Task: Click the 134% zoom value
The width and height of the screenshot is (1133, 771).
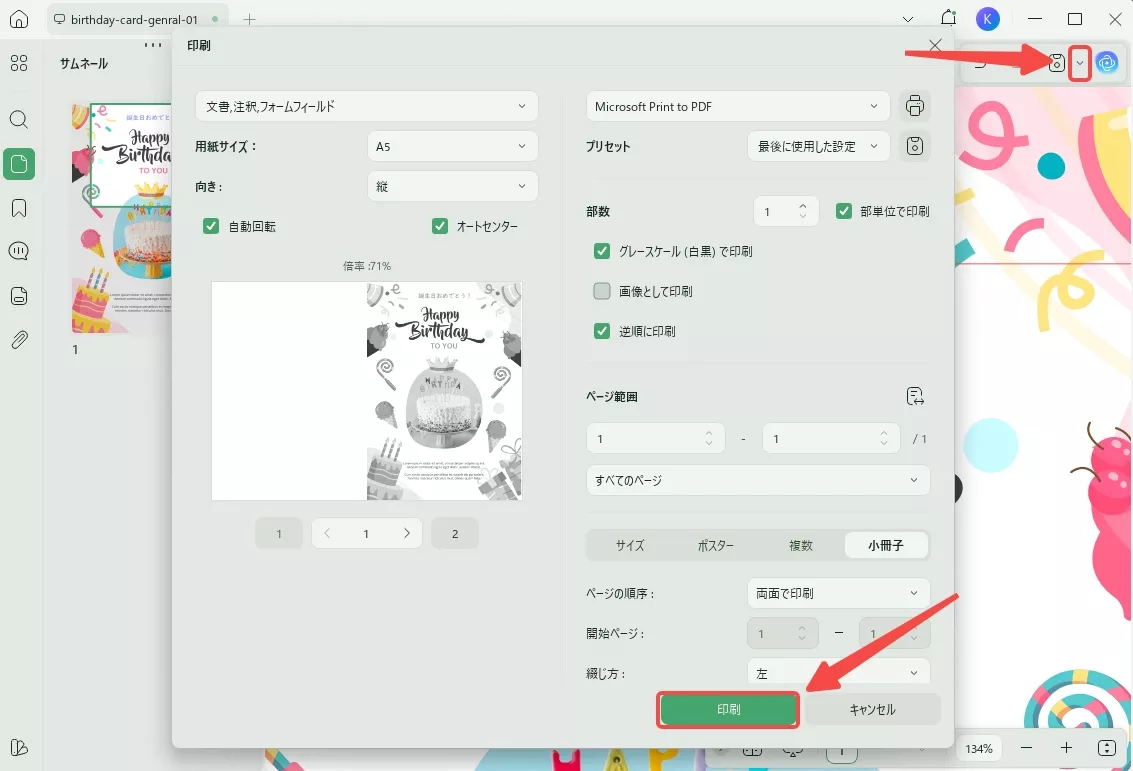Action: point(979,749)
